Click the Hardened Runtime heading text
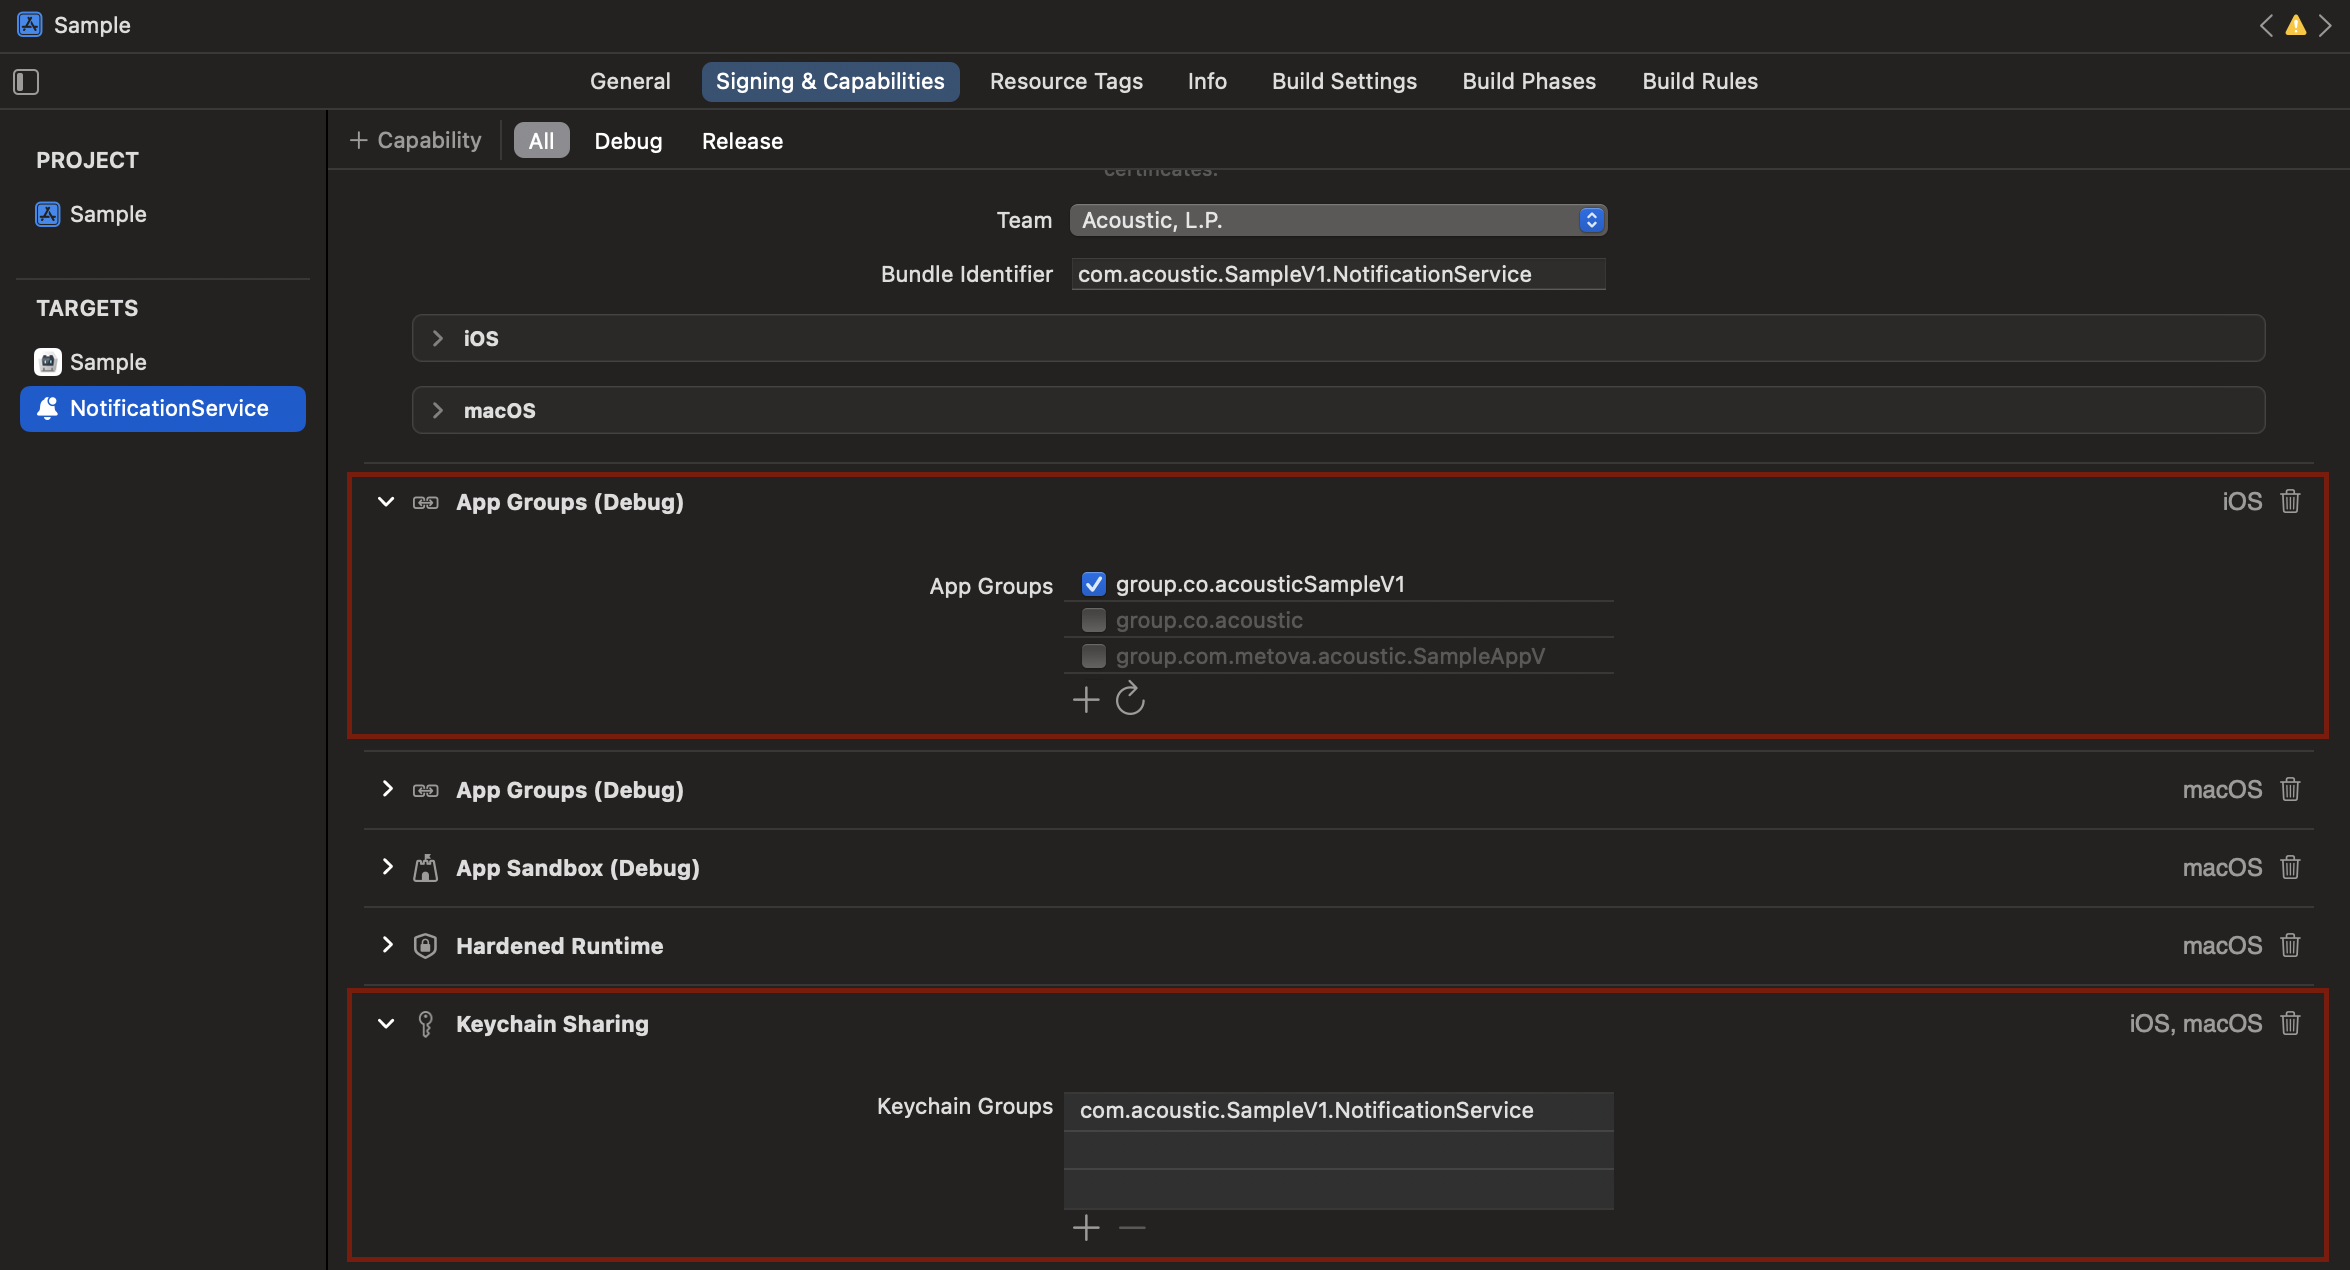Image resolution: width=2350 pixels, height=1270 pixels. click(559, 946)
